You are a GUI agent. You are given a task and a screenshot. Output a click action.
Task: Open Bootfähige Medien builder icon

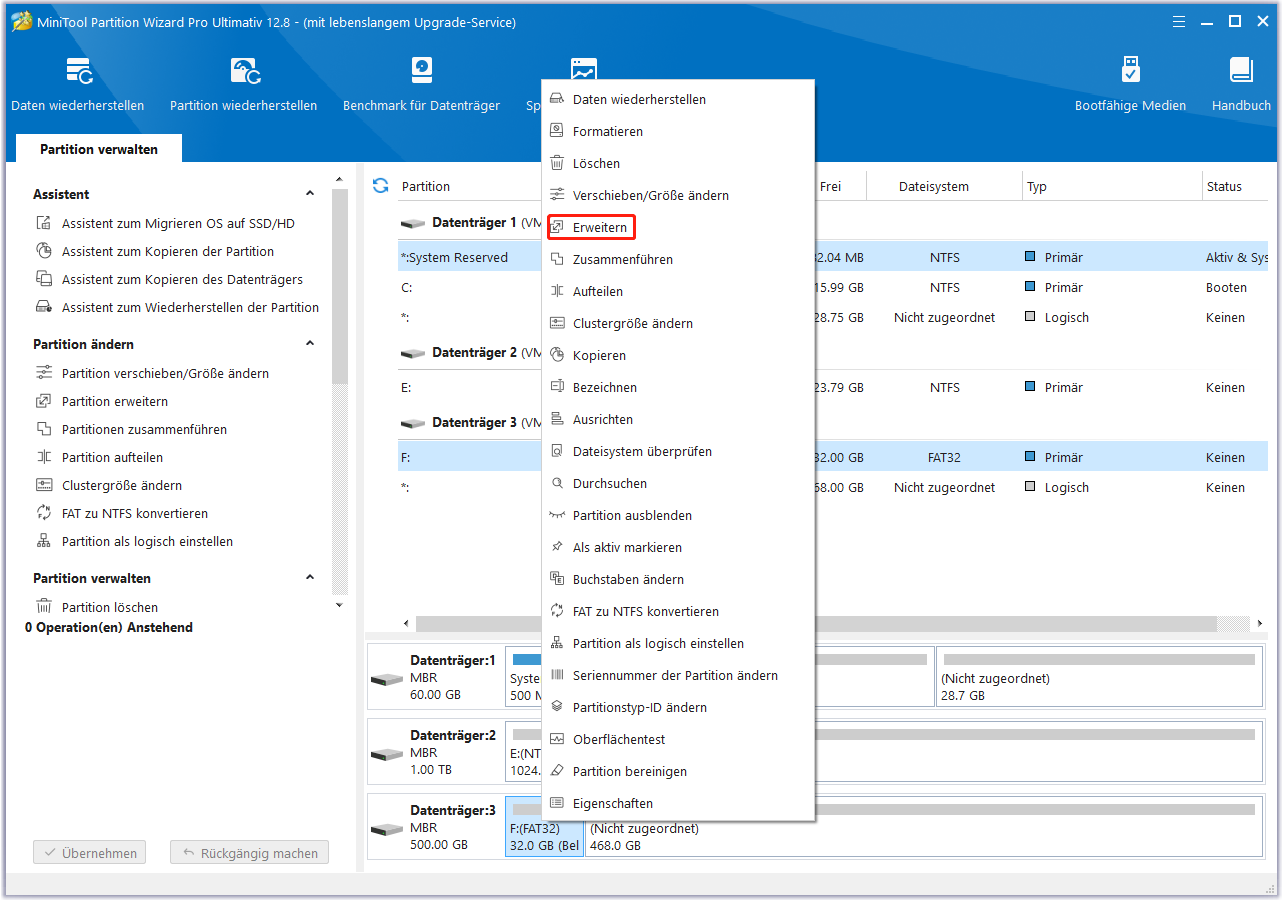tap(1130, 71)
